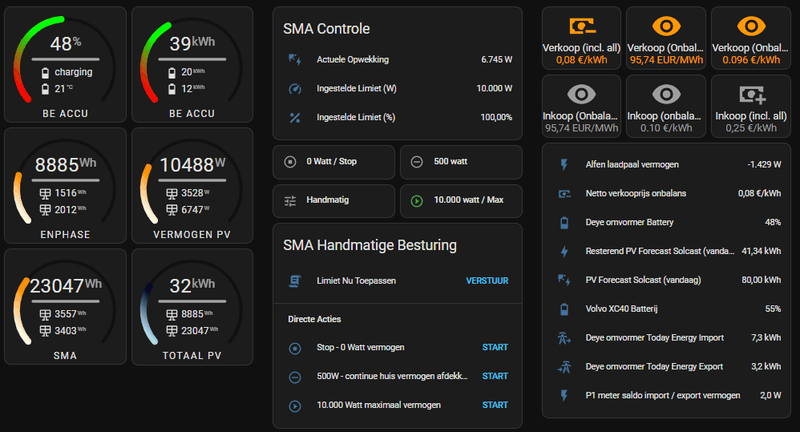The width and height of the screenshot is (800, 432).
Task: Open the Handmatig mode selector
Action: (x=334, y=200)
